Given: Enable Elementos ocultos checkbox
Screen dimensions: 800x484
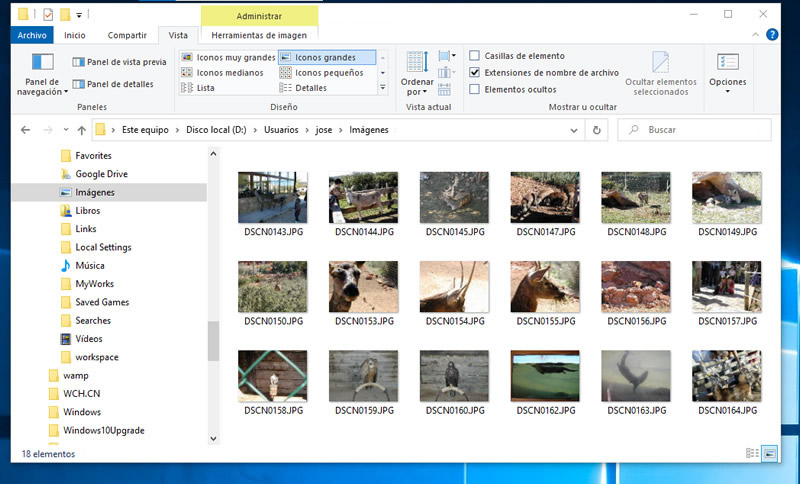Looking at the screenshot, I should (x=475, y=90).
